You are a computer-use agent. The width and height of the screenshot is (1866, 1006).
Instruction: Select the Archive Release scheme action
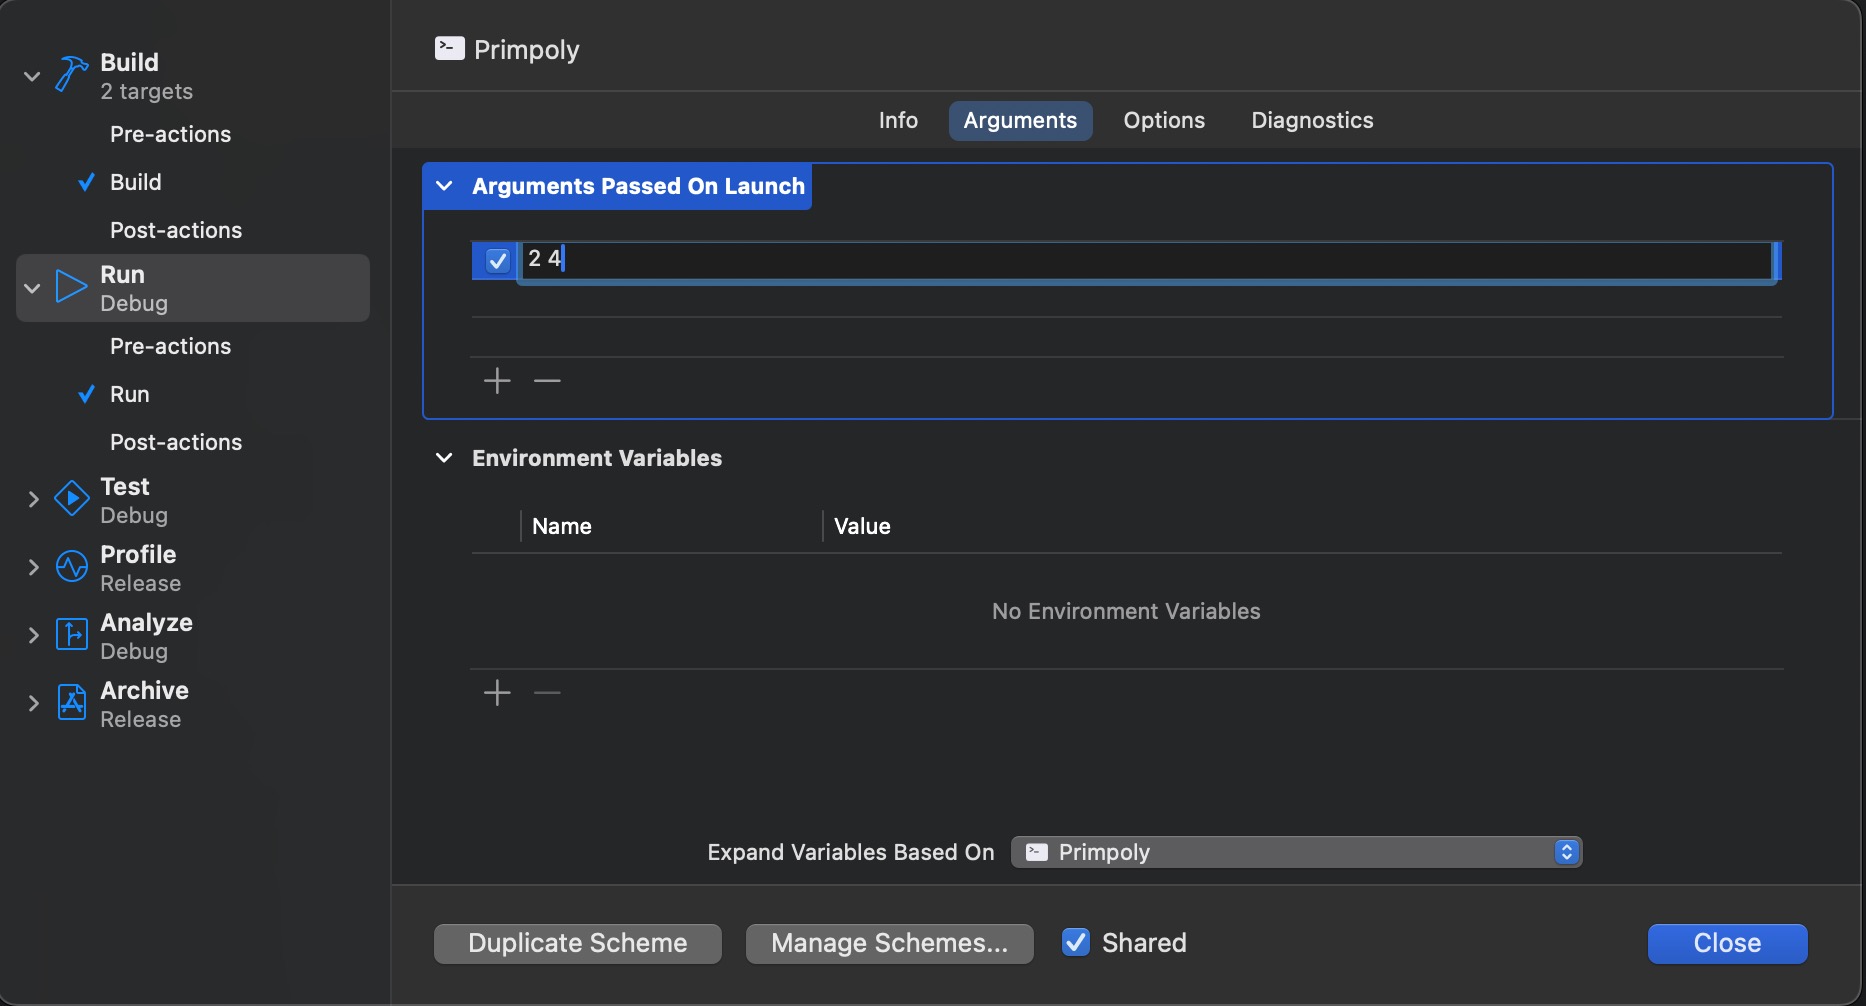click(x=193, y=704)
